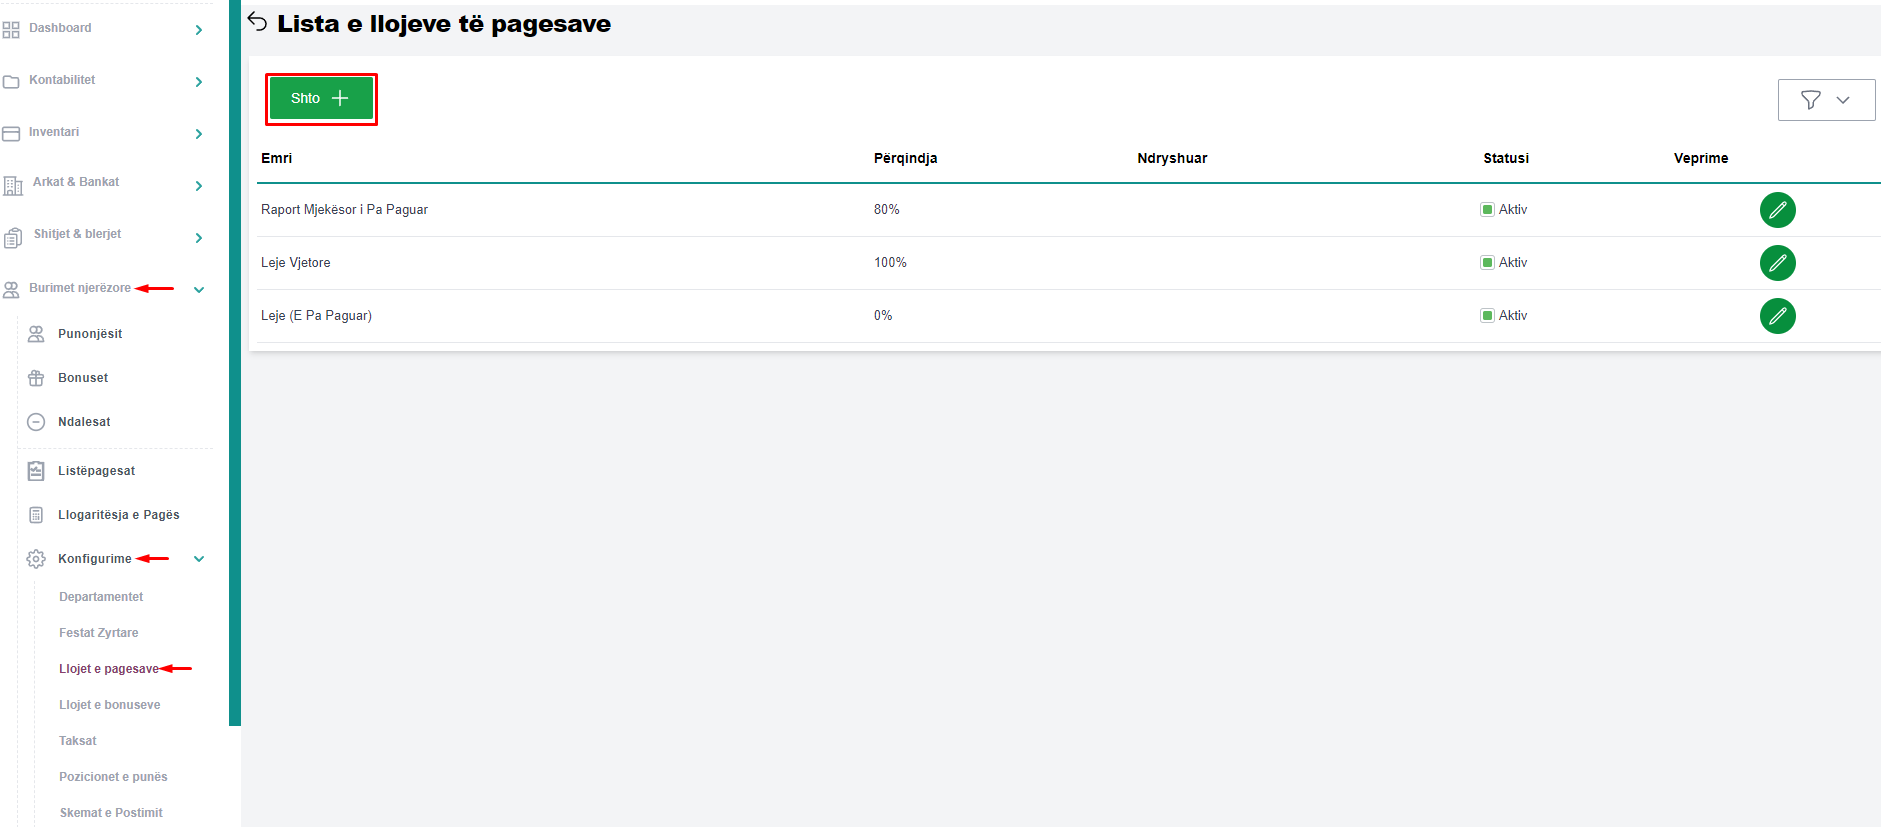Click the Punonjësit people icon in sidebar
This screenshot has width=1881, height=827.
pyautogui.click(x=36, y=334)
